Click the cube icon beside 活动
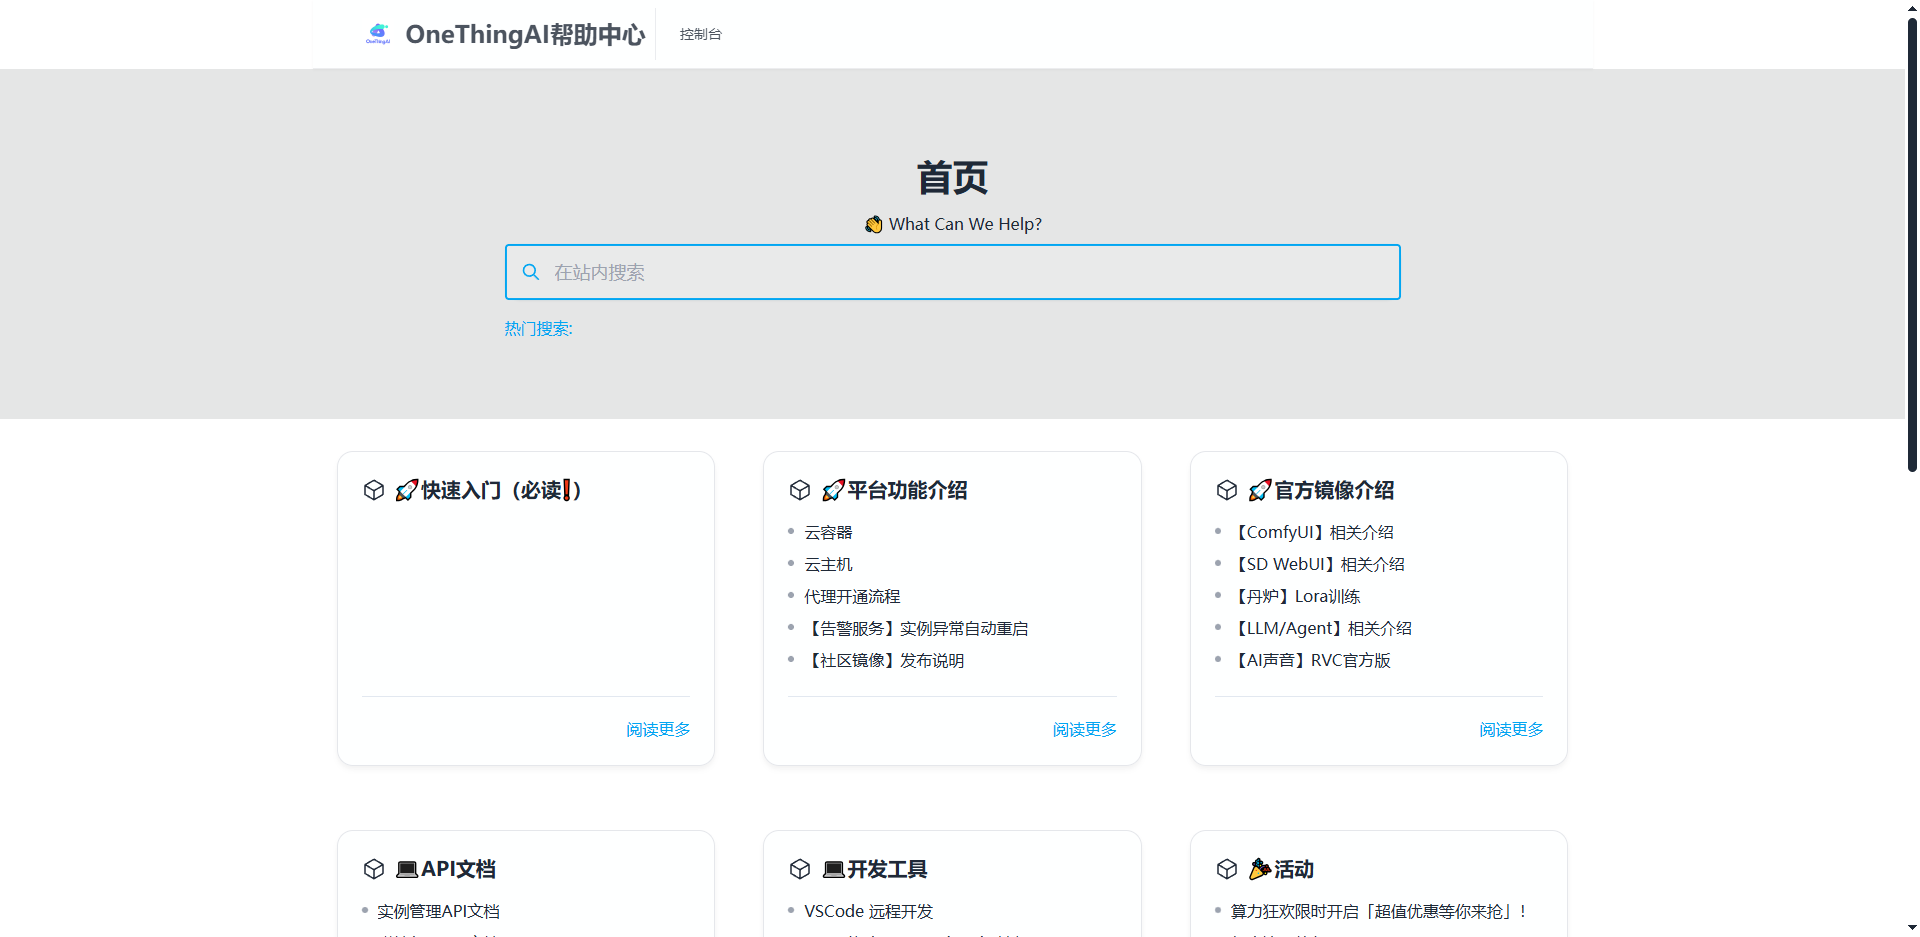The width and height of the screenshot is (1920, 937). point(1227,869)
